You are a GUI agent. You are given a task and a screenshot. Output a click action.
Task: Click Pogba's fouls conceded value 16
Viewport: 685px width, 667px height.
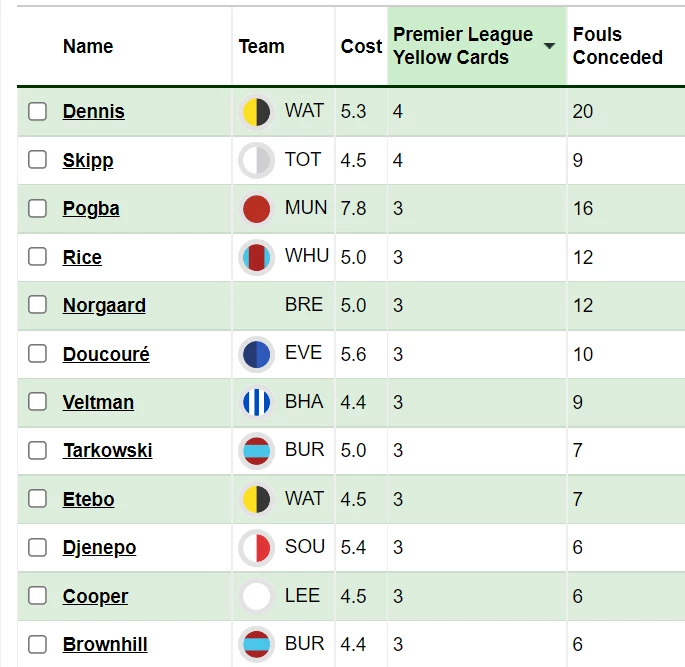(583, 208)
